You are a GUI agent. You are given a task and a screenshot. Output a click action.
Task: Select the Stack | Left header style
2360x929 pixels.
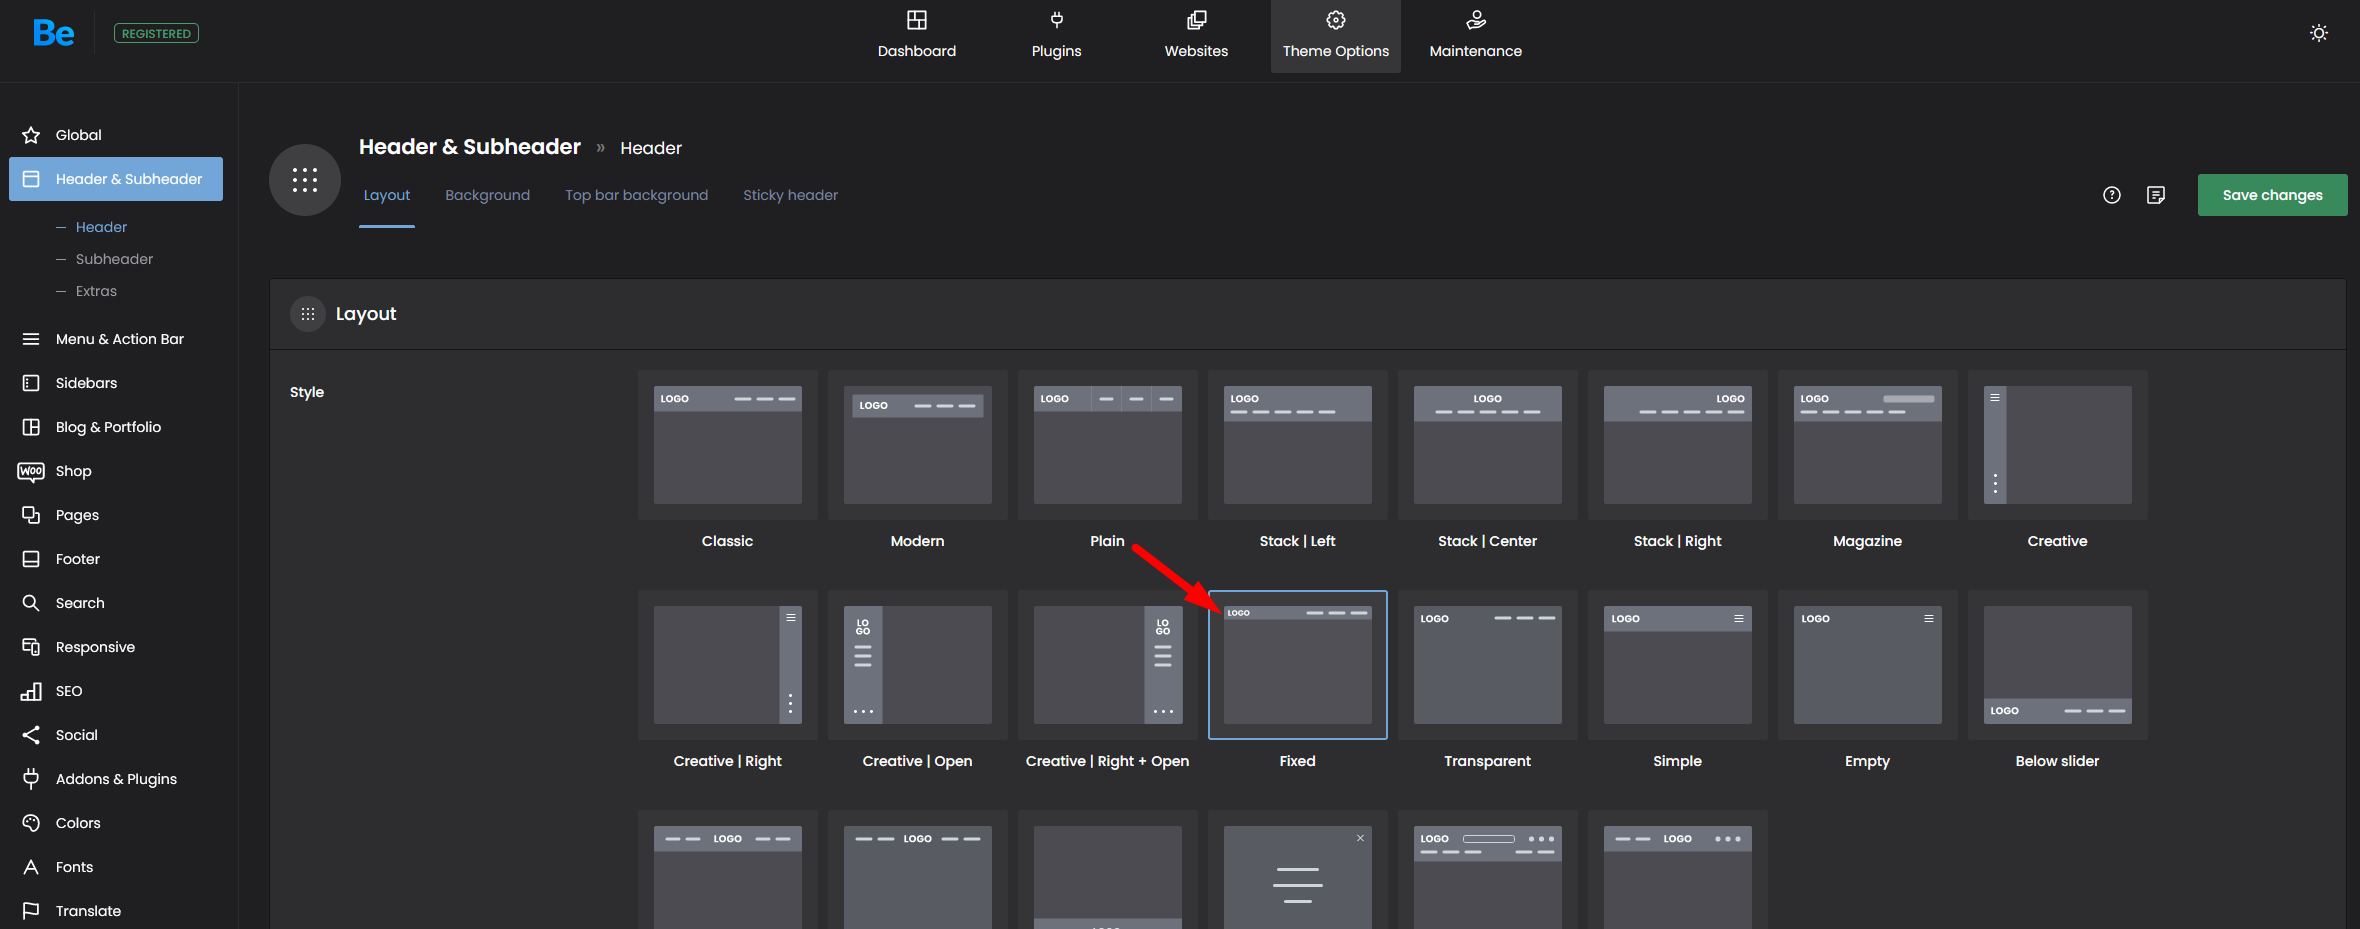[1298, 445]
